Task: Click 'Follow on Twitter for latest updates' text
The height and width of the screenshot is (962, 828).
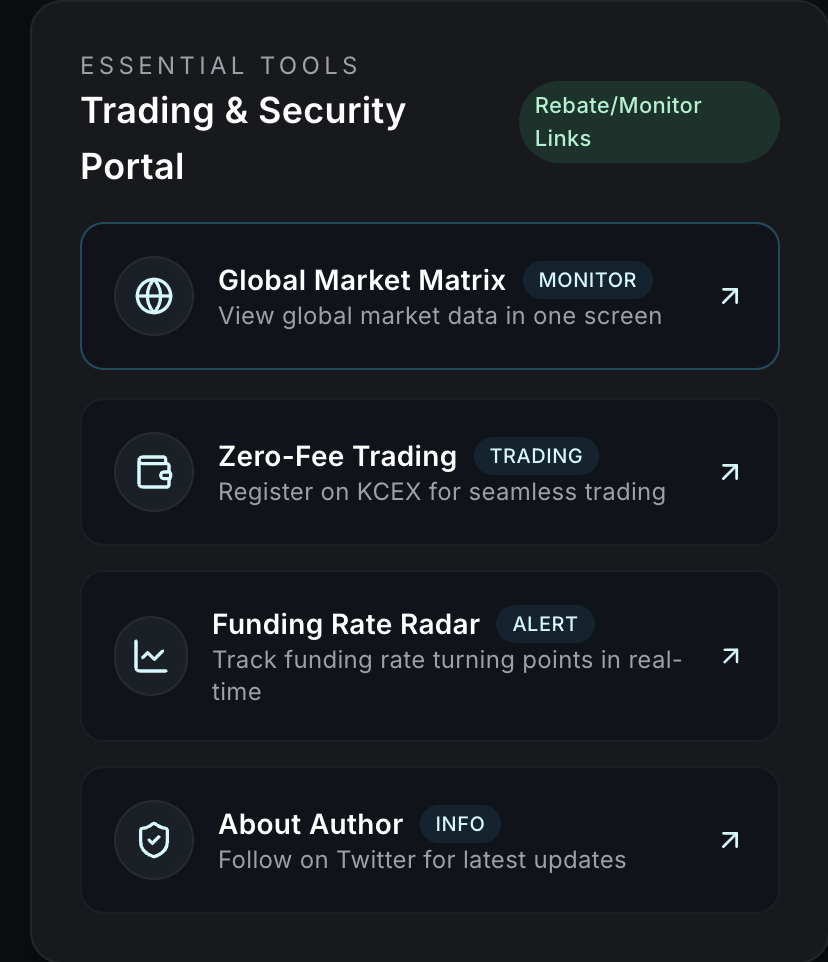Action: pos(422,860)
